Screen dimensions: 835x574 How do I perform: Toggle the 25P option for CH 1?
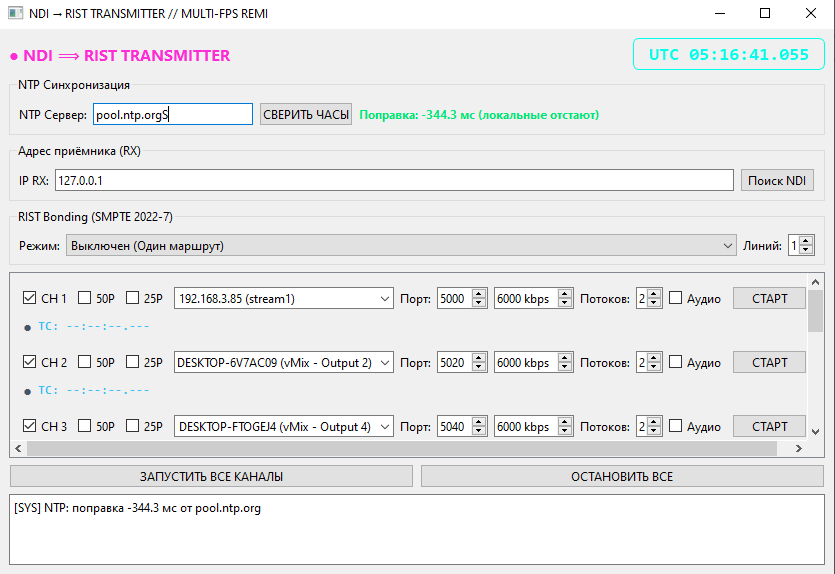[132, 298]
